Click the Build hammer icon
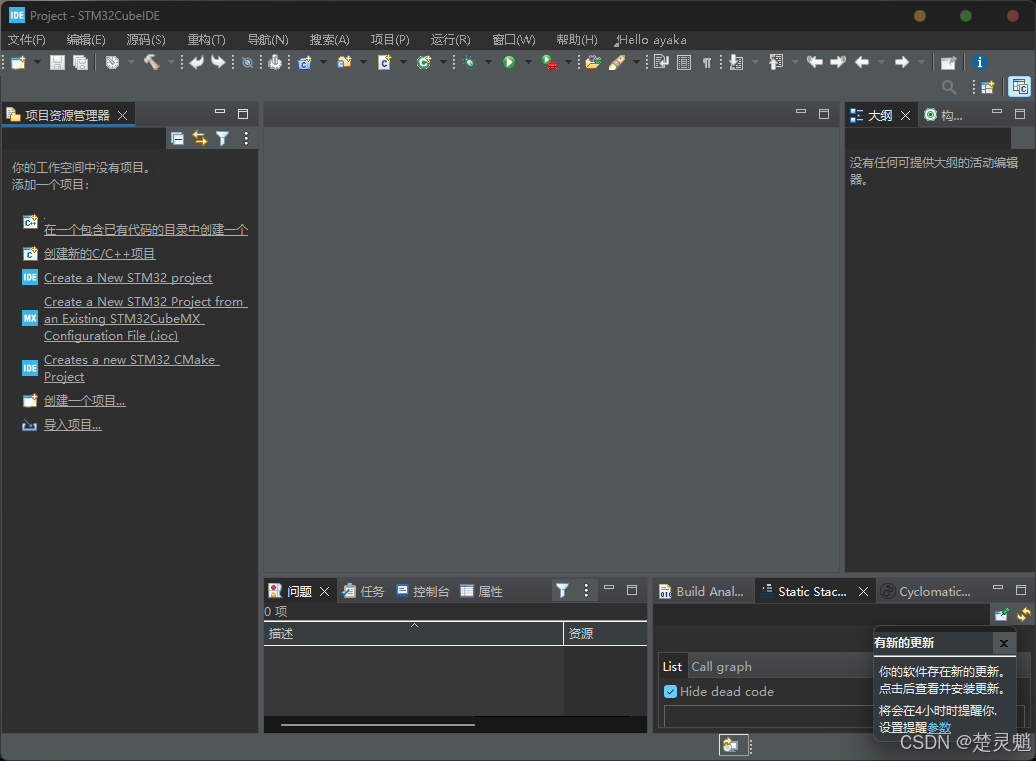The image size is (1036, 761). click(x=152, y=62)
